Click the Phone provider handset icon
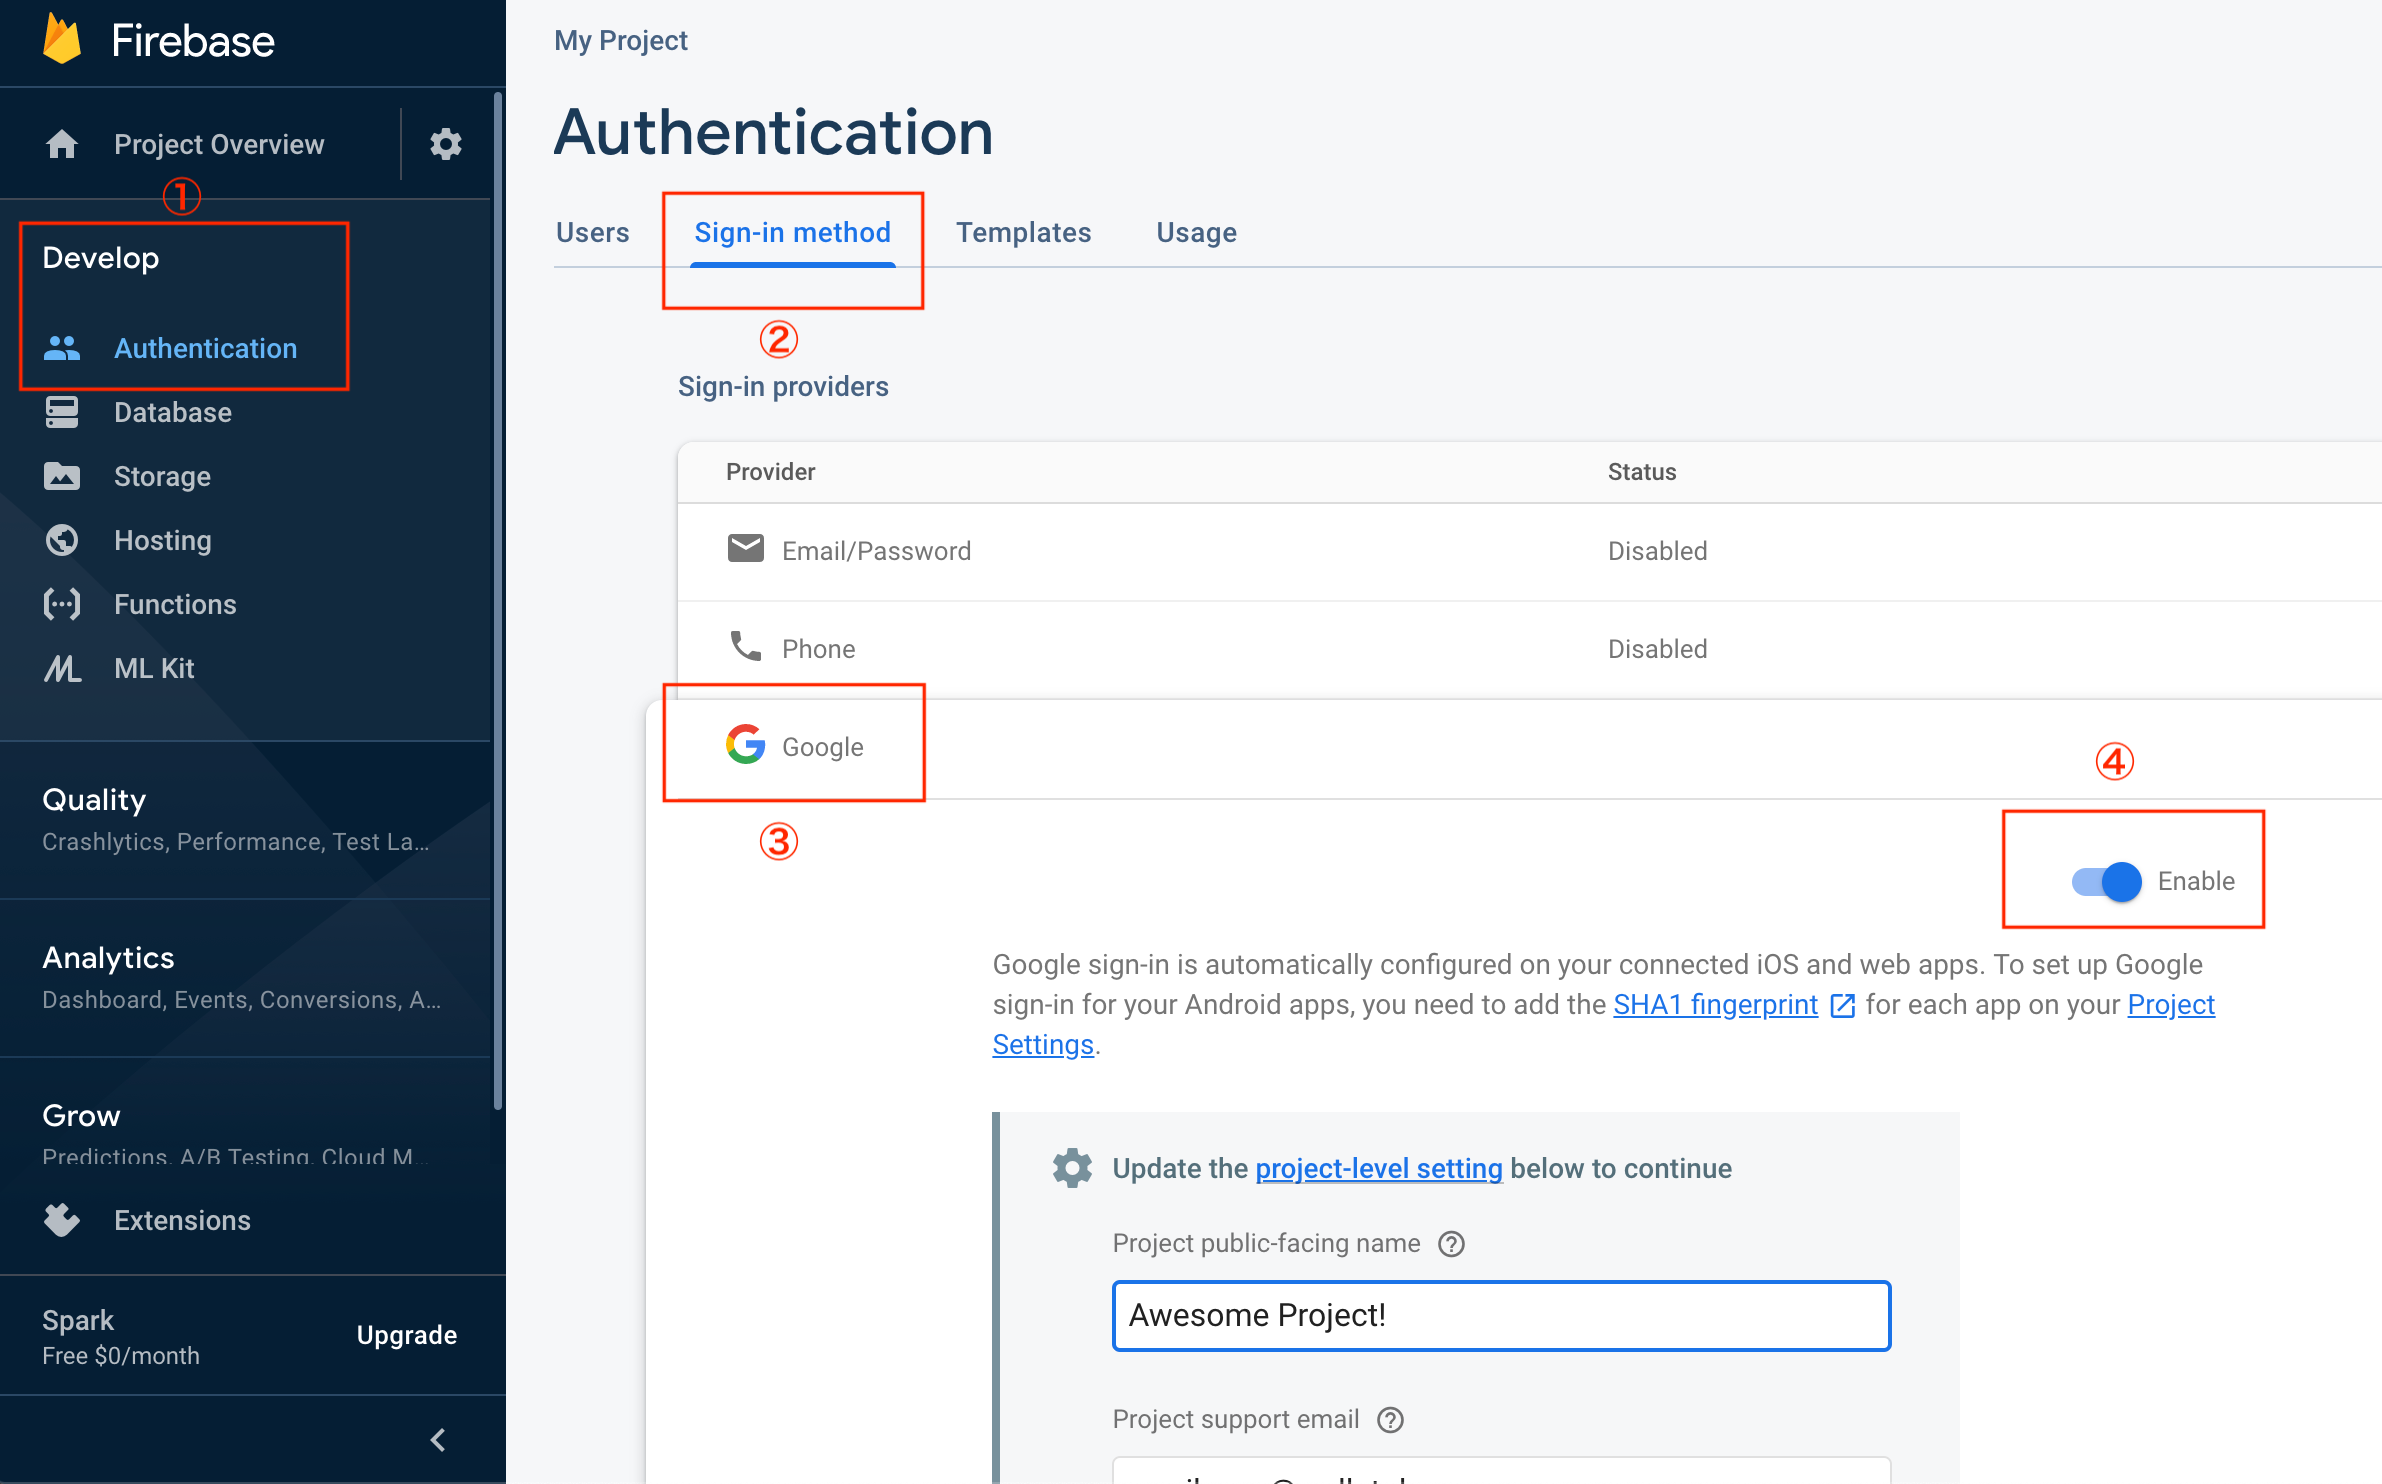This screenshot has height=1484, width=2382. pyautogui.click(x=746, y=646)
